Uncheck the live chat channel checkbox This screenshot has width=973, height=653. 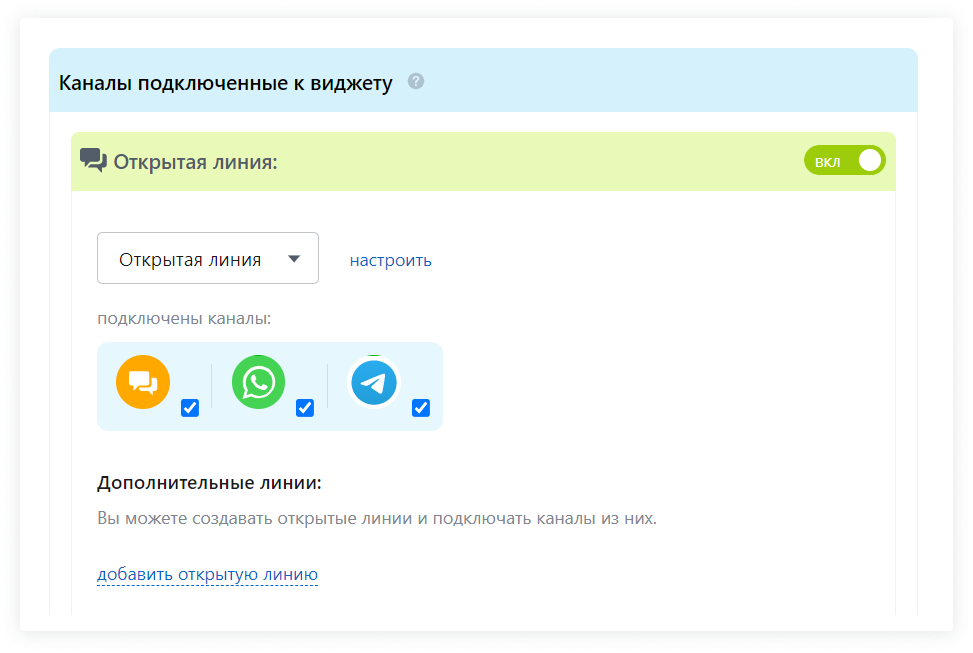pos(190,408)
